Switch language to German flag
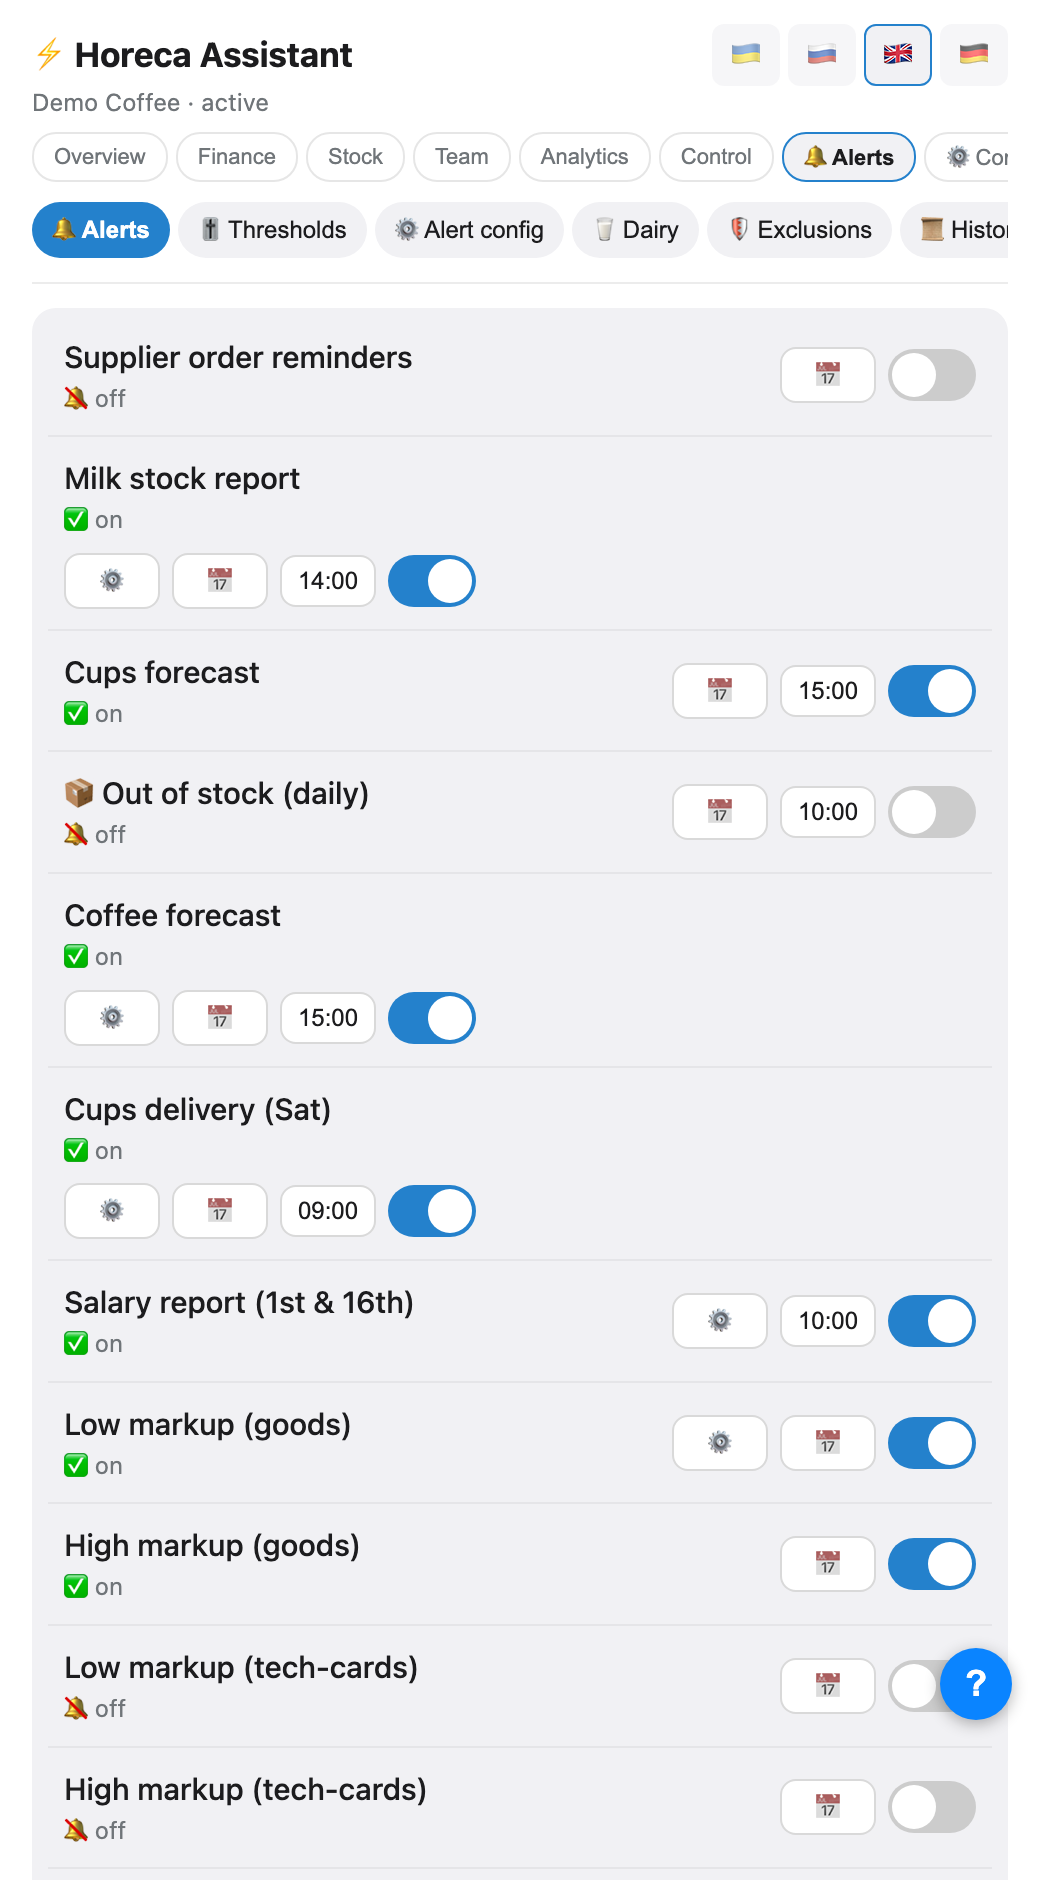Screen dimensions: 1040x1880 (x=974, y=55)
